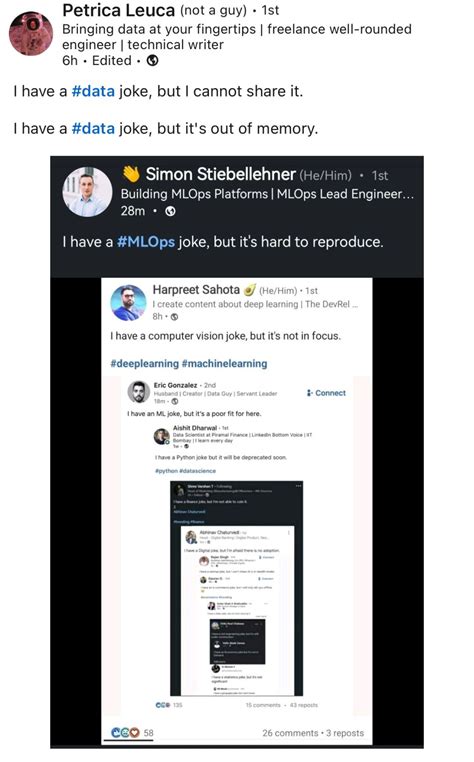Connect with Eric Gonzalez

pyautogui.click(x=326, y=393)
